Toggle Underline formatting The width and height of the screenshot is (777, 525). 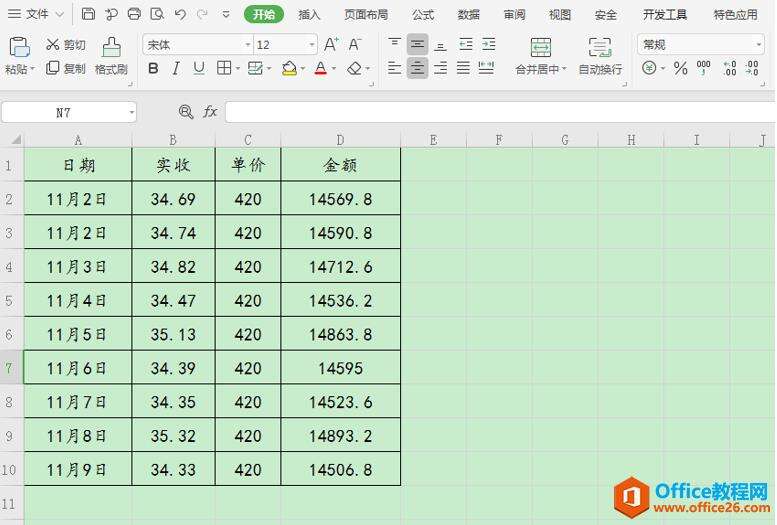click(x=199, y=68)
